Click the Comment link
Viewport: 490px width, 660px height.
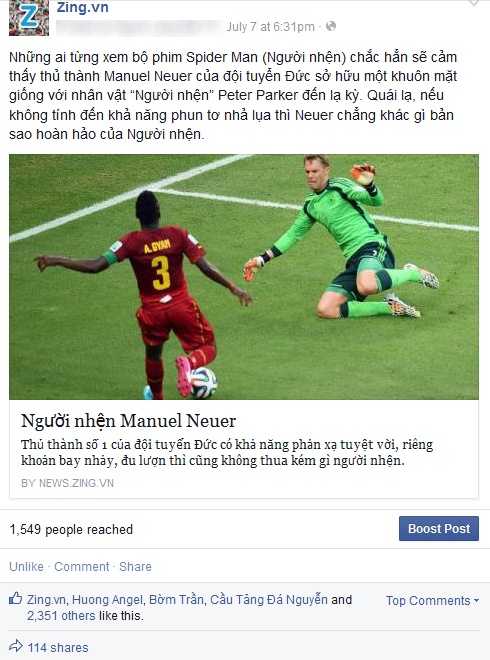(x=82, y=567)
